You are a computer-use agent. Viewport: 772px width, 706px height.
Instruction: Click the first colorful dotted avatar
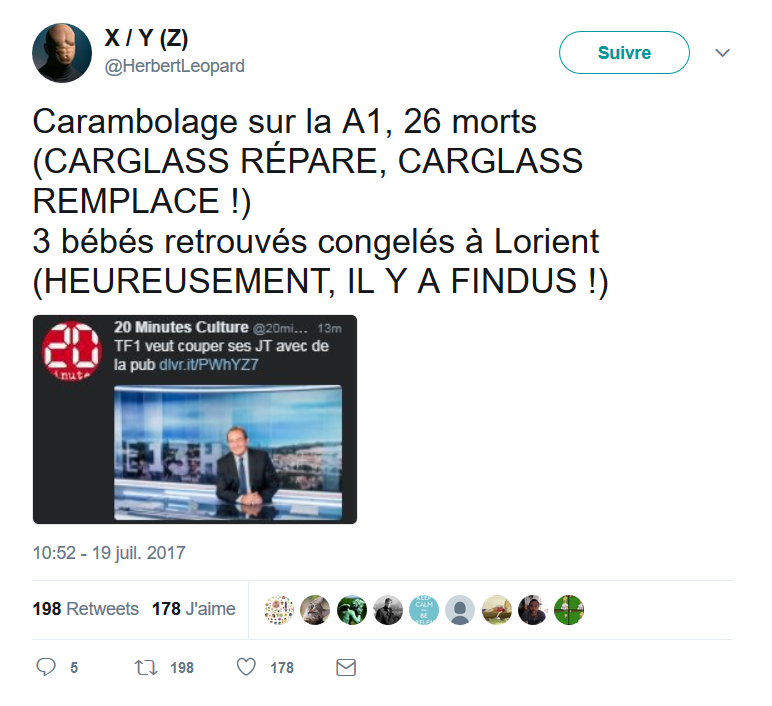click(x=279, y=610)
